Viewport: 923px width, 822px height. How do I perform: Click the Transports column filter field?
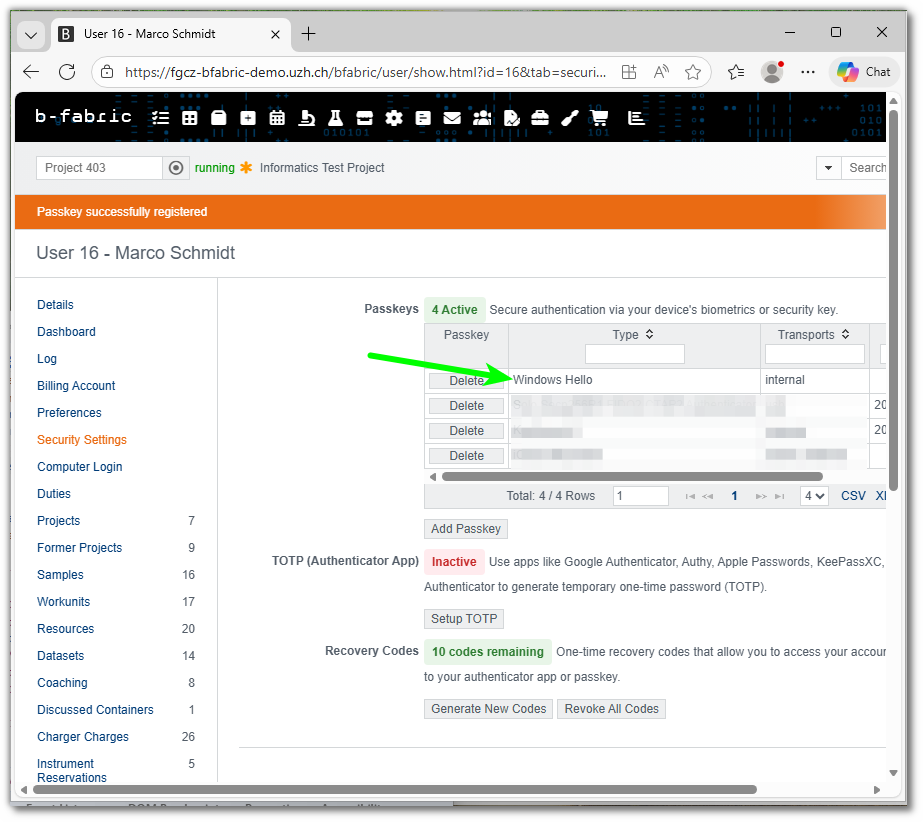tap(815, 354)
